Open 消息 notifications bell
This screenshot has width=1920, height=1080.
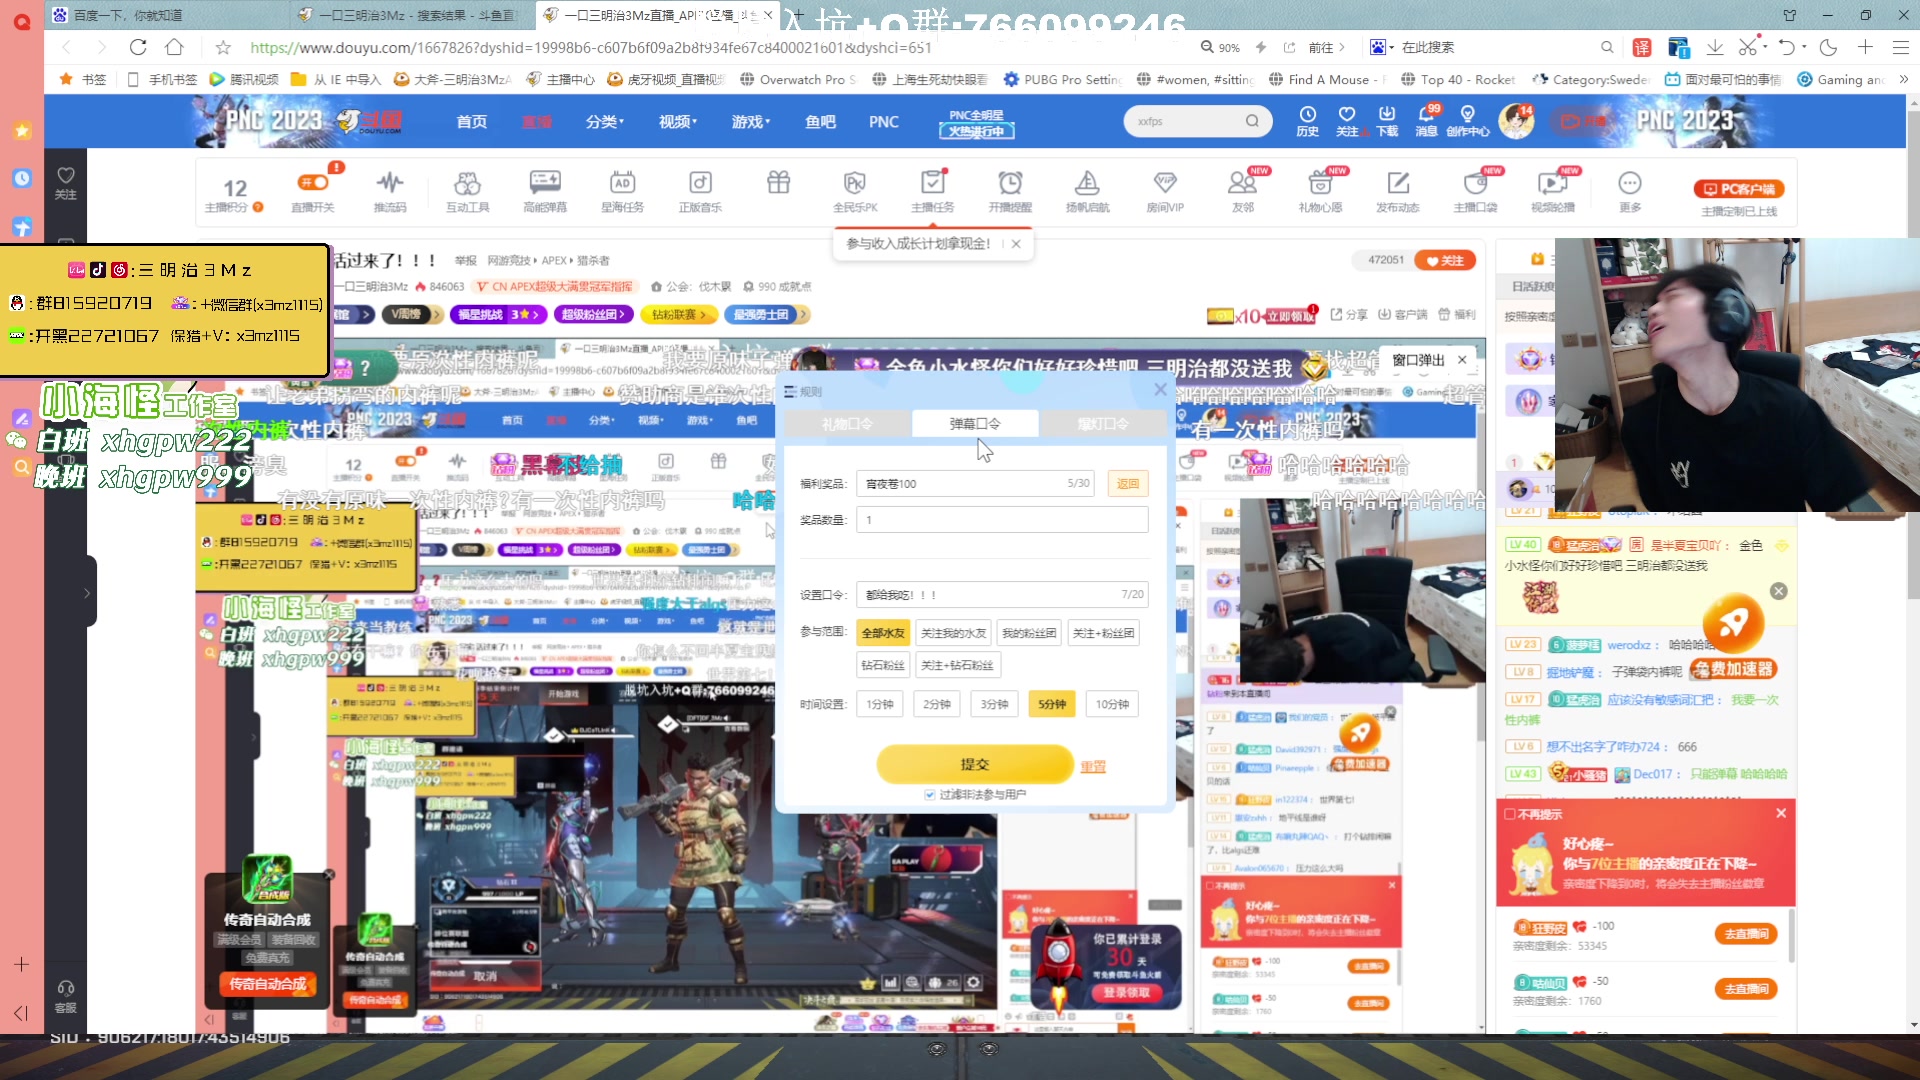point(1427,121)
